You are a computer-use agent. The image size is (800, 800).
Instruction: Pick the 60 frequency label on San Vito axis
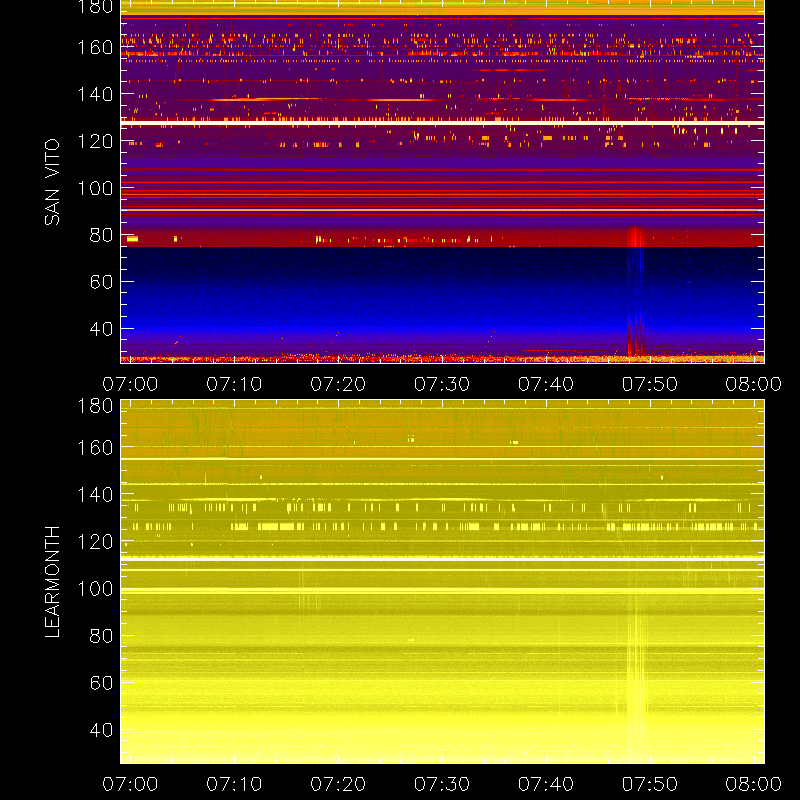coord(101,282)
